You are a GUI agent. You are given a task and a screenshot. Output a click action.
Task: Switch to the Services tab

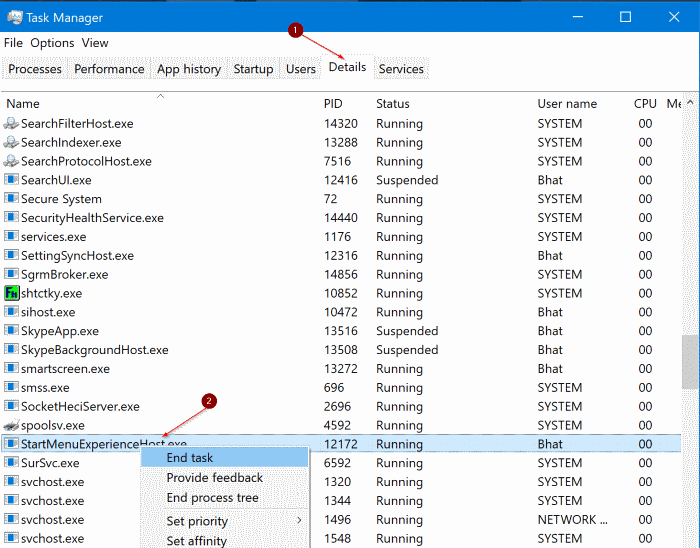tap(401, 69)
